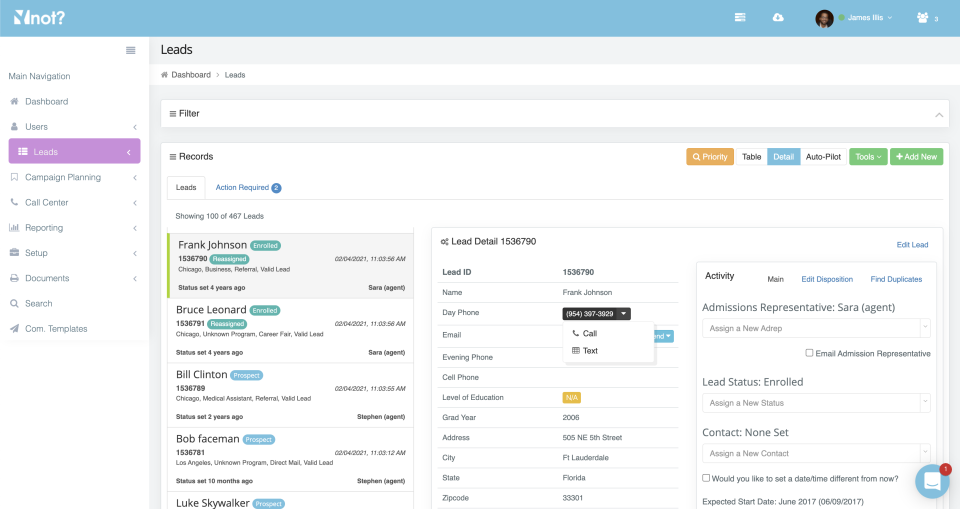Open Assign a New Contact dropdown
This screenshot has height=509, width=960.
pyautogui.click(x=816, y=453)
